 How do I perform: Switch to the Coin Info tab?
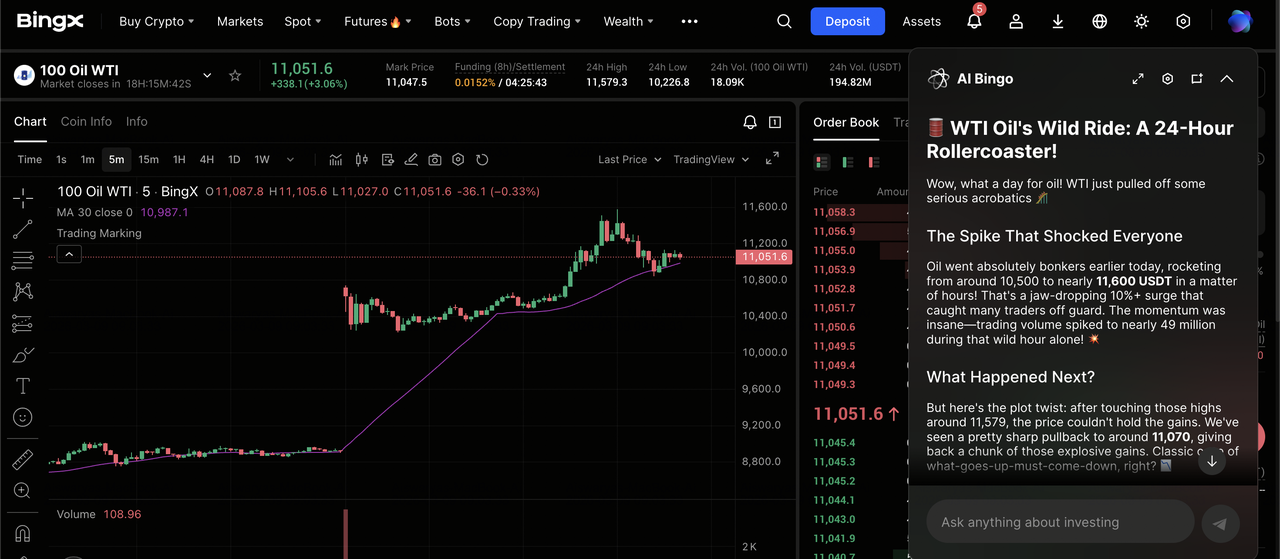[x=86, y=122]
